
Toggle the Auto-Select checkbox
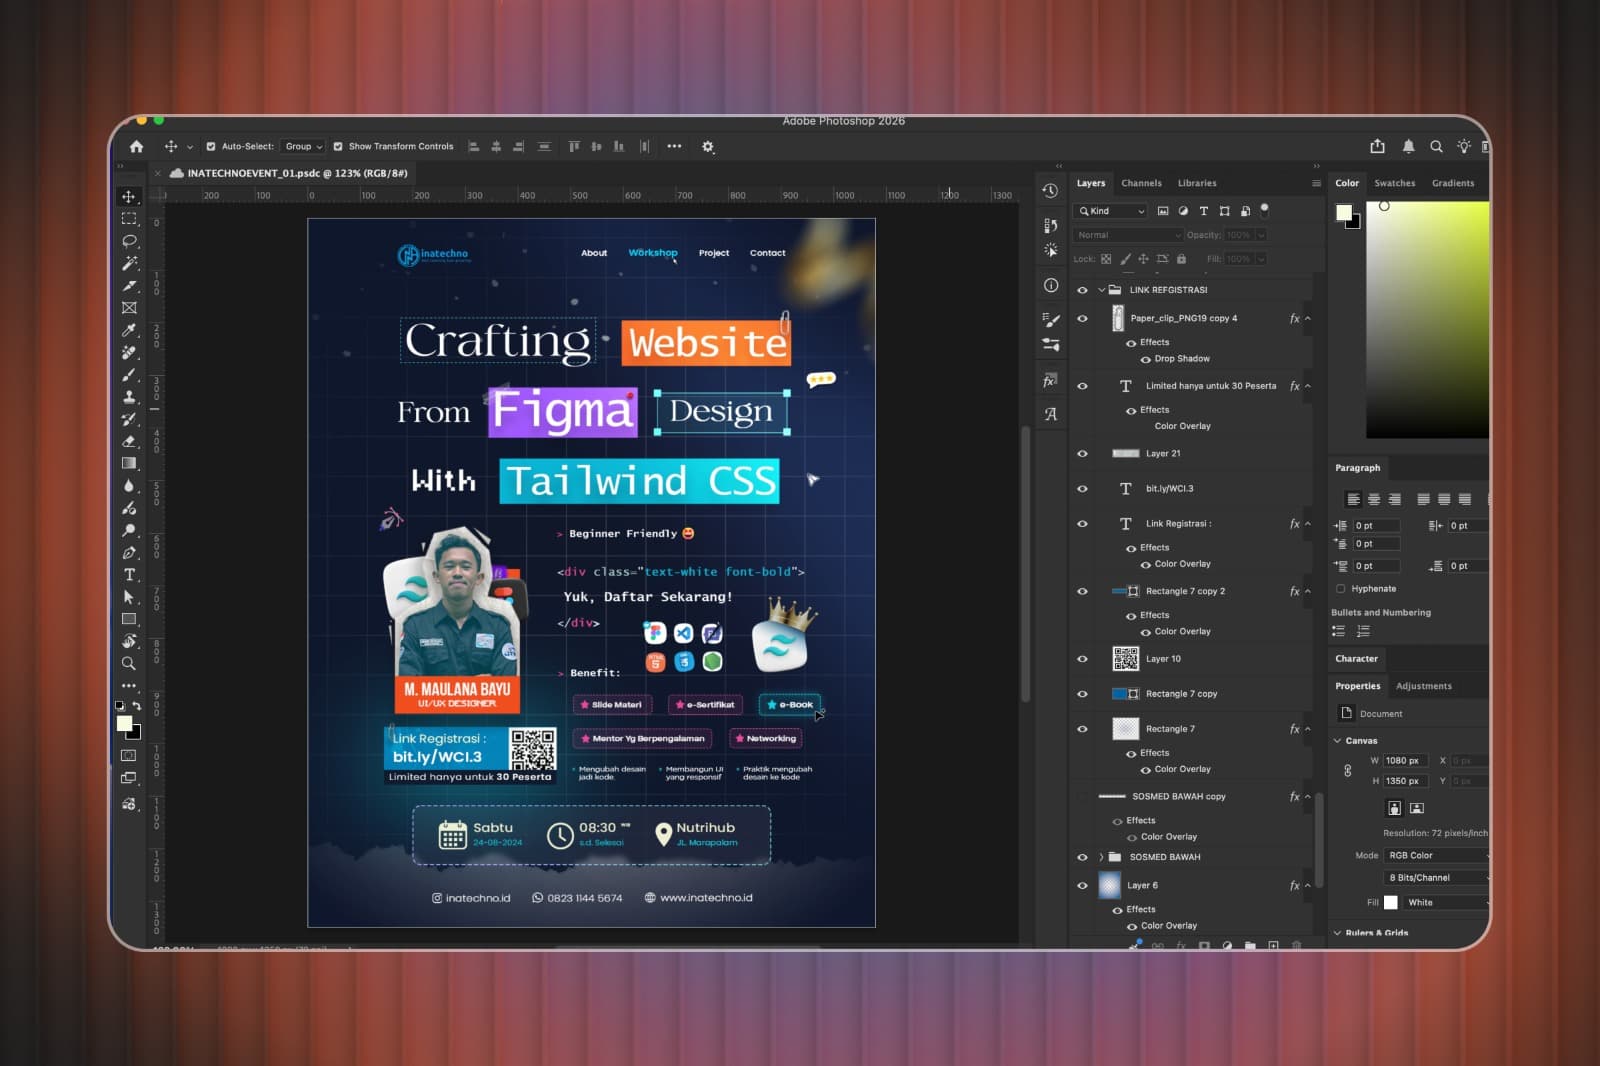coord(211,146)
